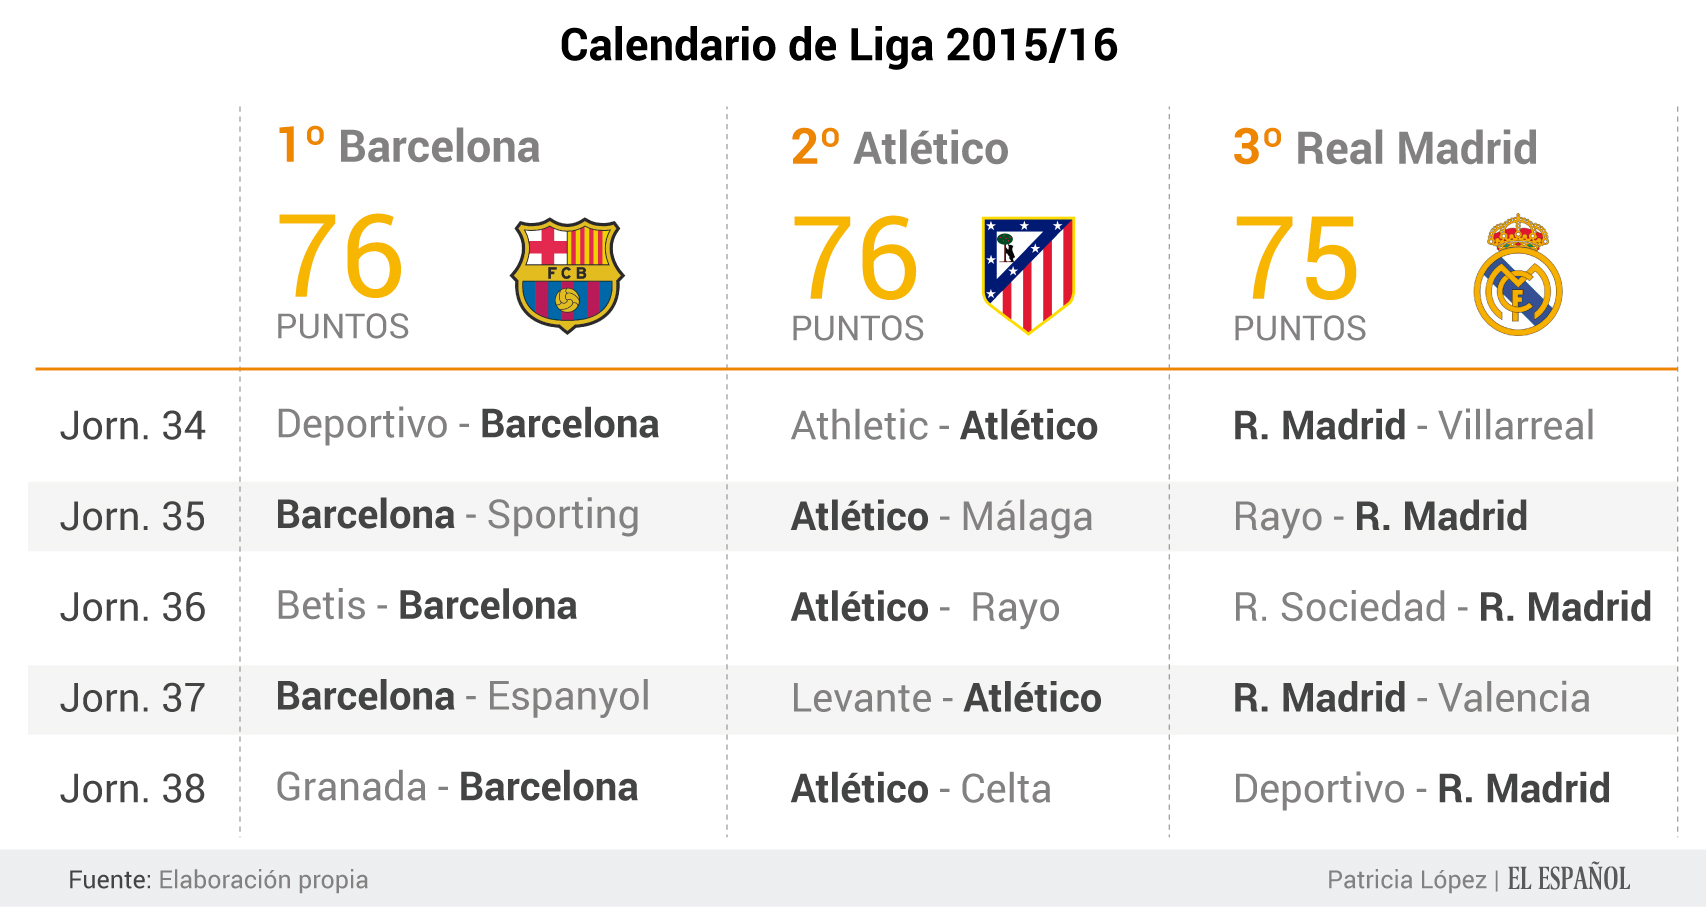Click the 'Jorn. 38' row label
This screenshot has width=1706, height=907.
pos(133,789)
